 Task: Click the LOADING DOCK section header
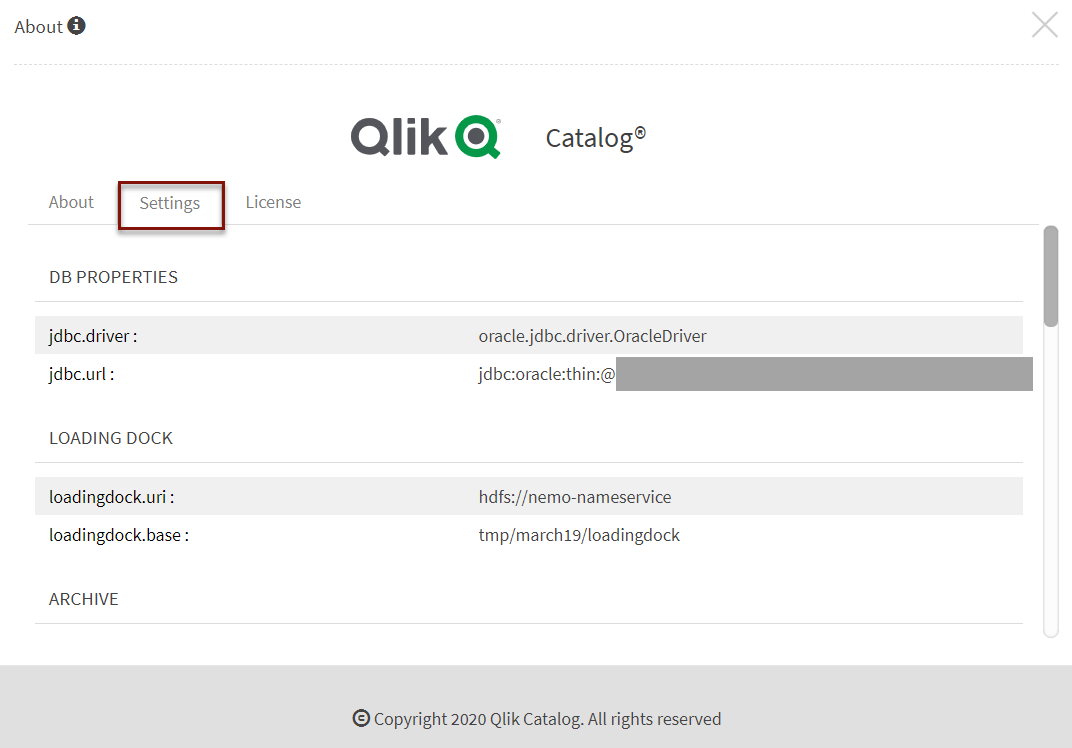111,438
